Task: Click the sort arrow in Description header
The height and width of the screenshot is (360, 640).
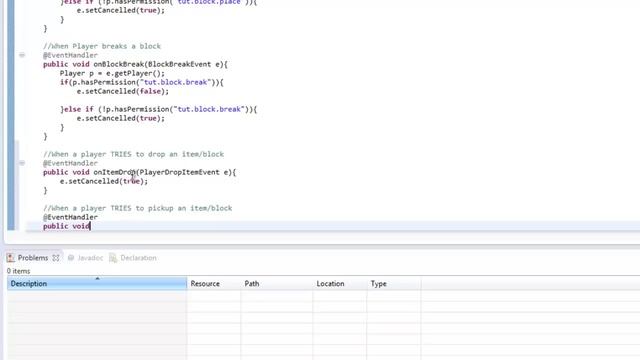Action: [97, 278]
